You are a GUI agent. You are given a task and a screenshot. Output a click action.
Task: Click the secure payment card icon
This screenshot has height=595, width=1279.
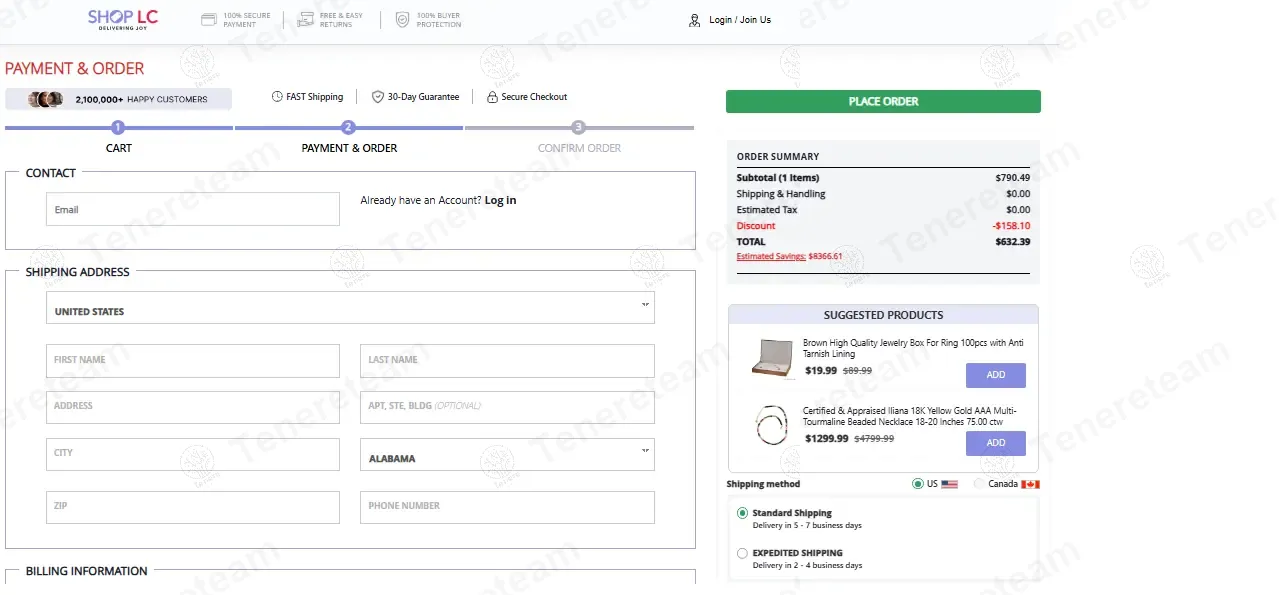tap(209, 20)
